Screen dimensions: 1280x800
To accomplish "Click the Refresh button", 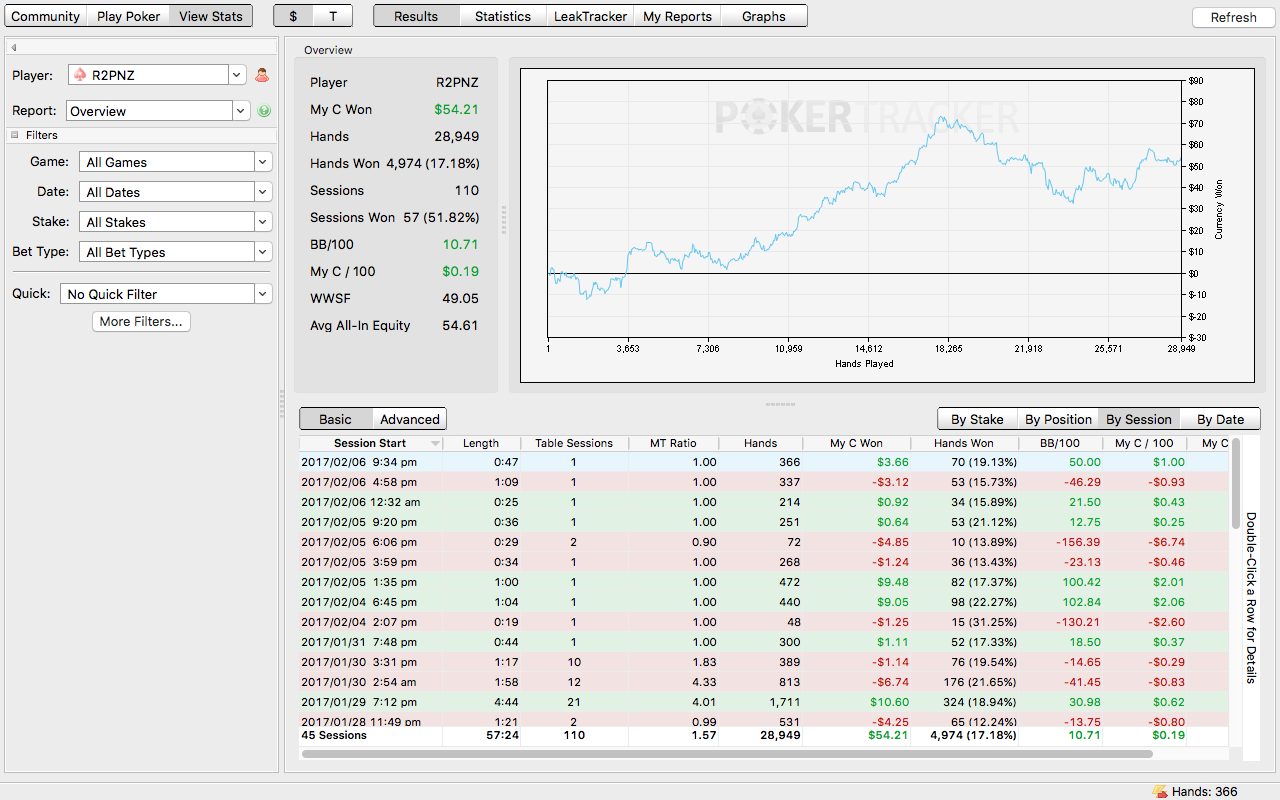I will 1233,17.
